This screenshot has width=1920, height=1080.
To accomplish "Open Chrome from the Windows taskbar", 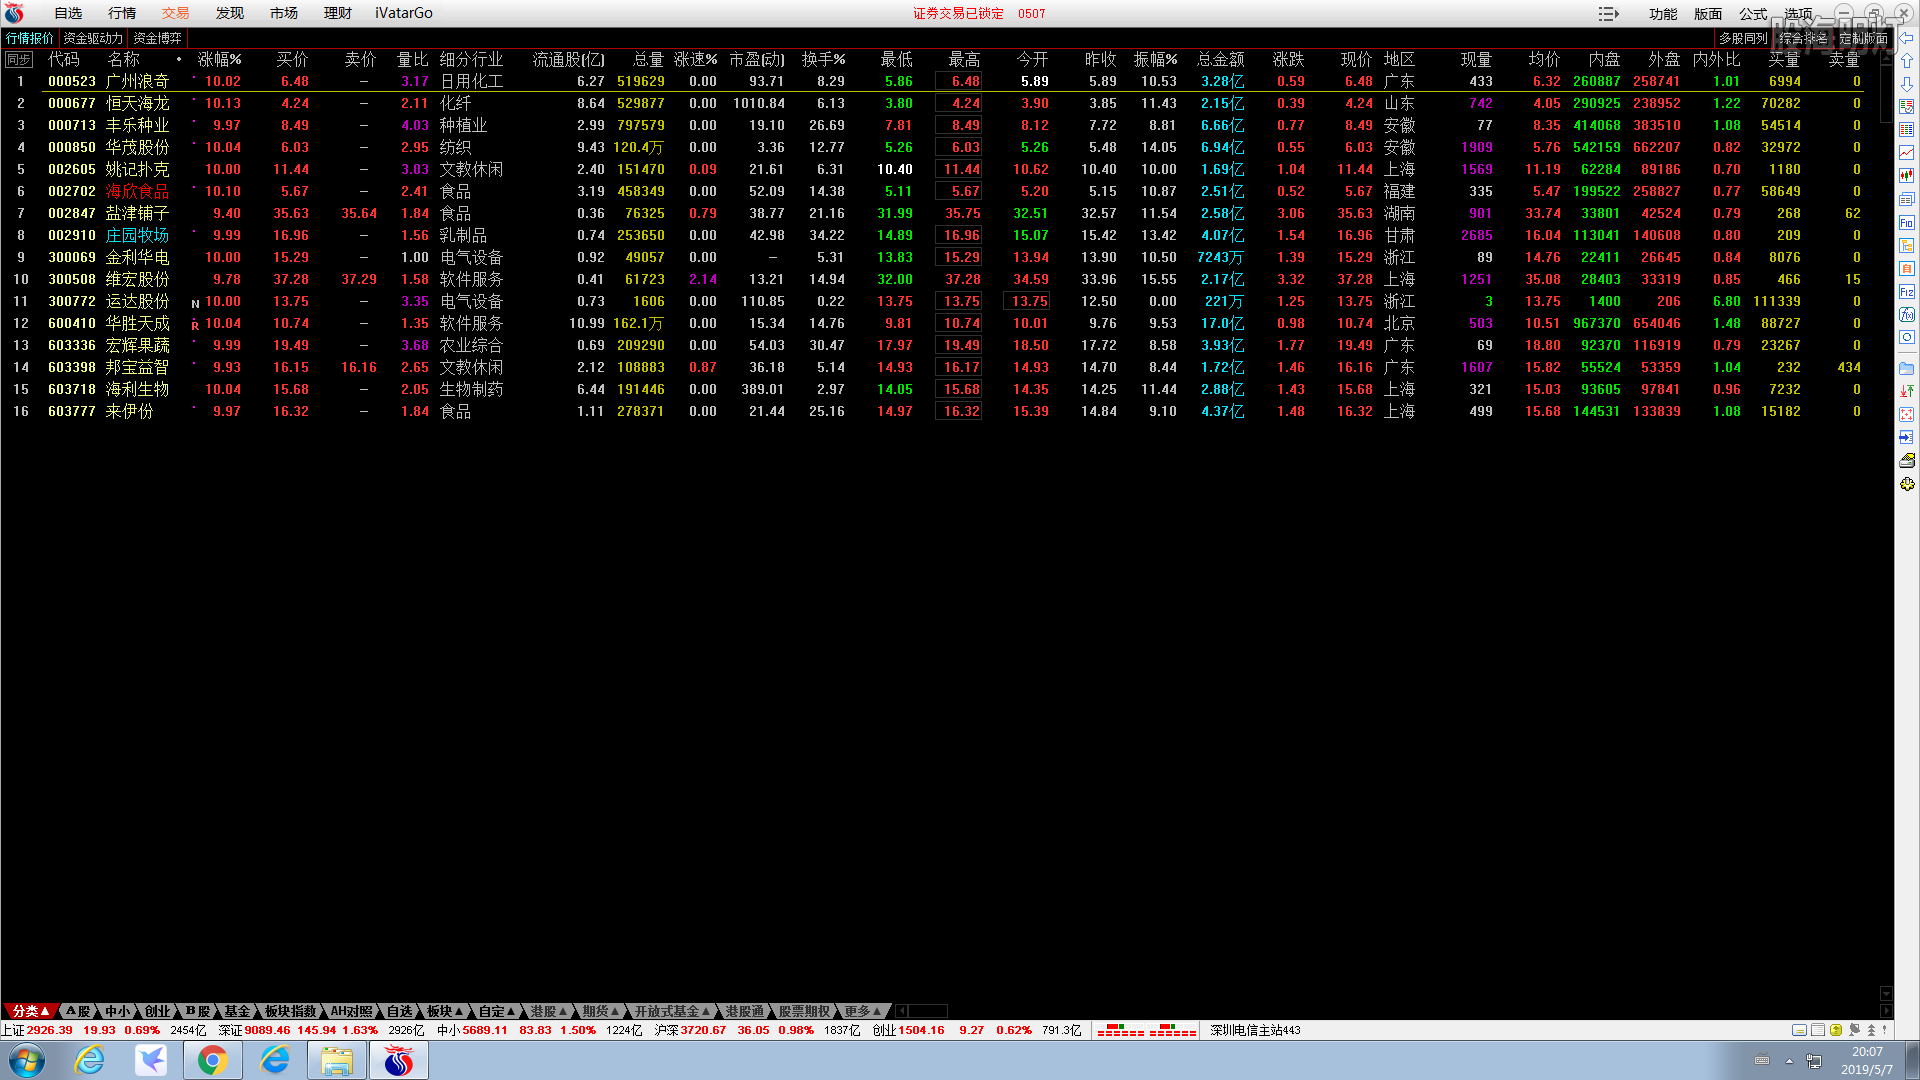I will click(x=212, y=1060).
